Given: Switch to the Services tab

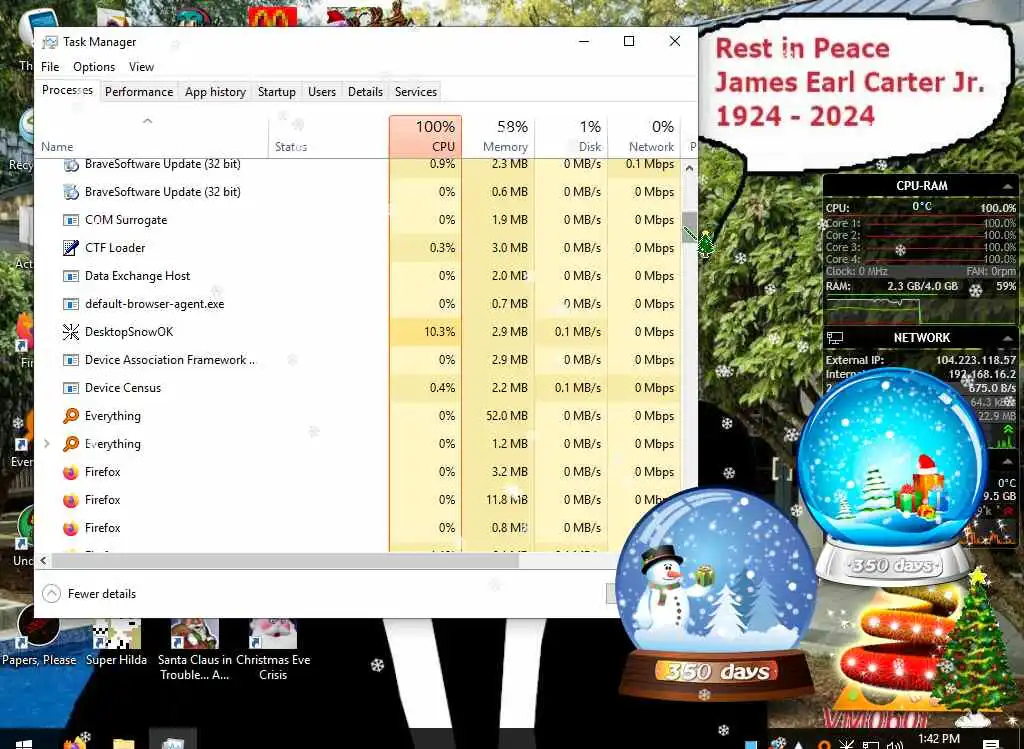Looking at the screenshot, I should [416, 92].
